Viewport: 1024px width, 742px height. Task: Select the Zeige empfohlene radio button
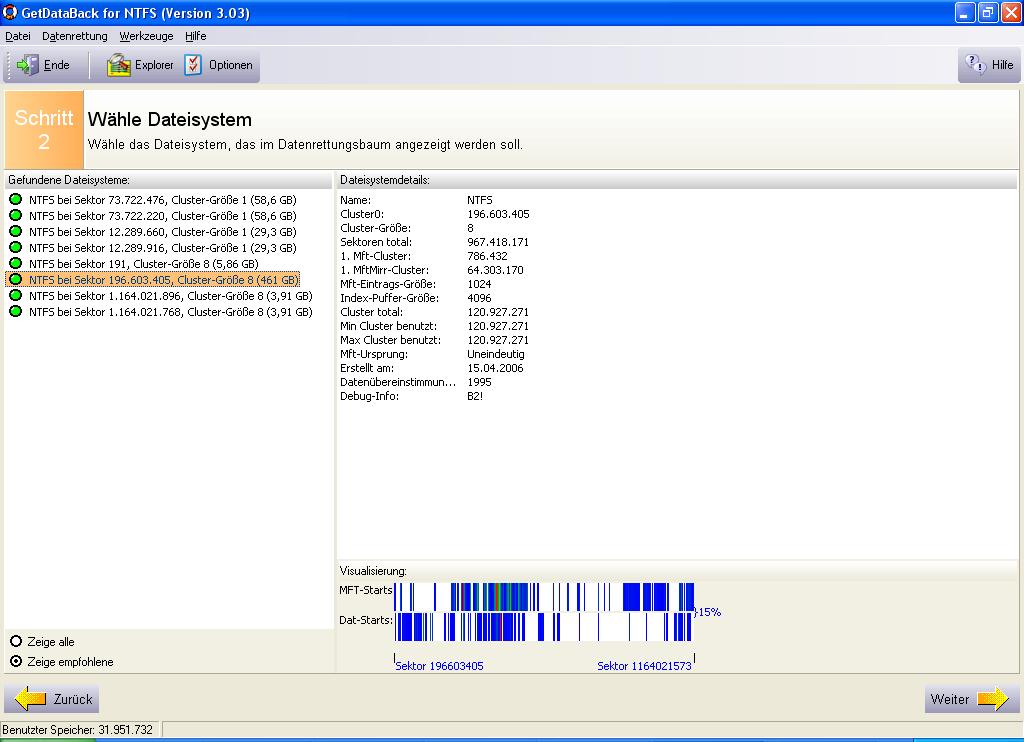tap(16, 661)
